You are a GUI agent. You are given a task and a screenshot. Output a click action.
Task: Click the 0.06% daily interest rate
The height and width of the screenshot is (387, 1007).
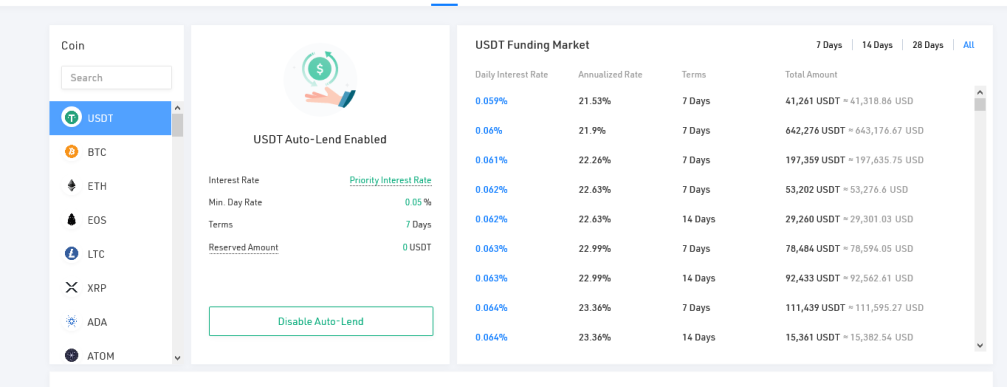pos(489,130)
